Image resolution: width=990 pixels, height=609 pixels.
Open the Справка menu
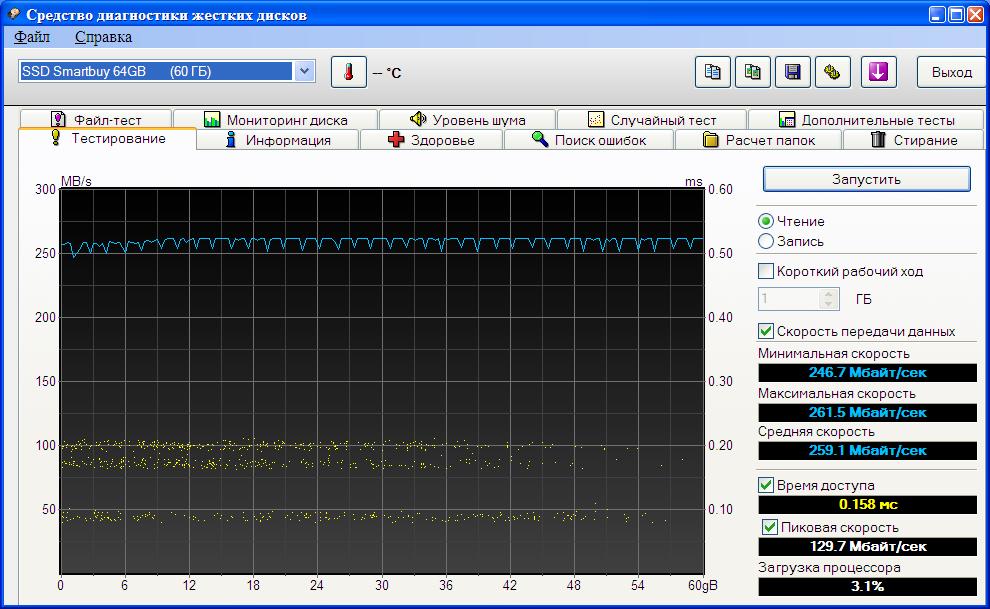[103, 37]
